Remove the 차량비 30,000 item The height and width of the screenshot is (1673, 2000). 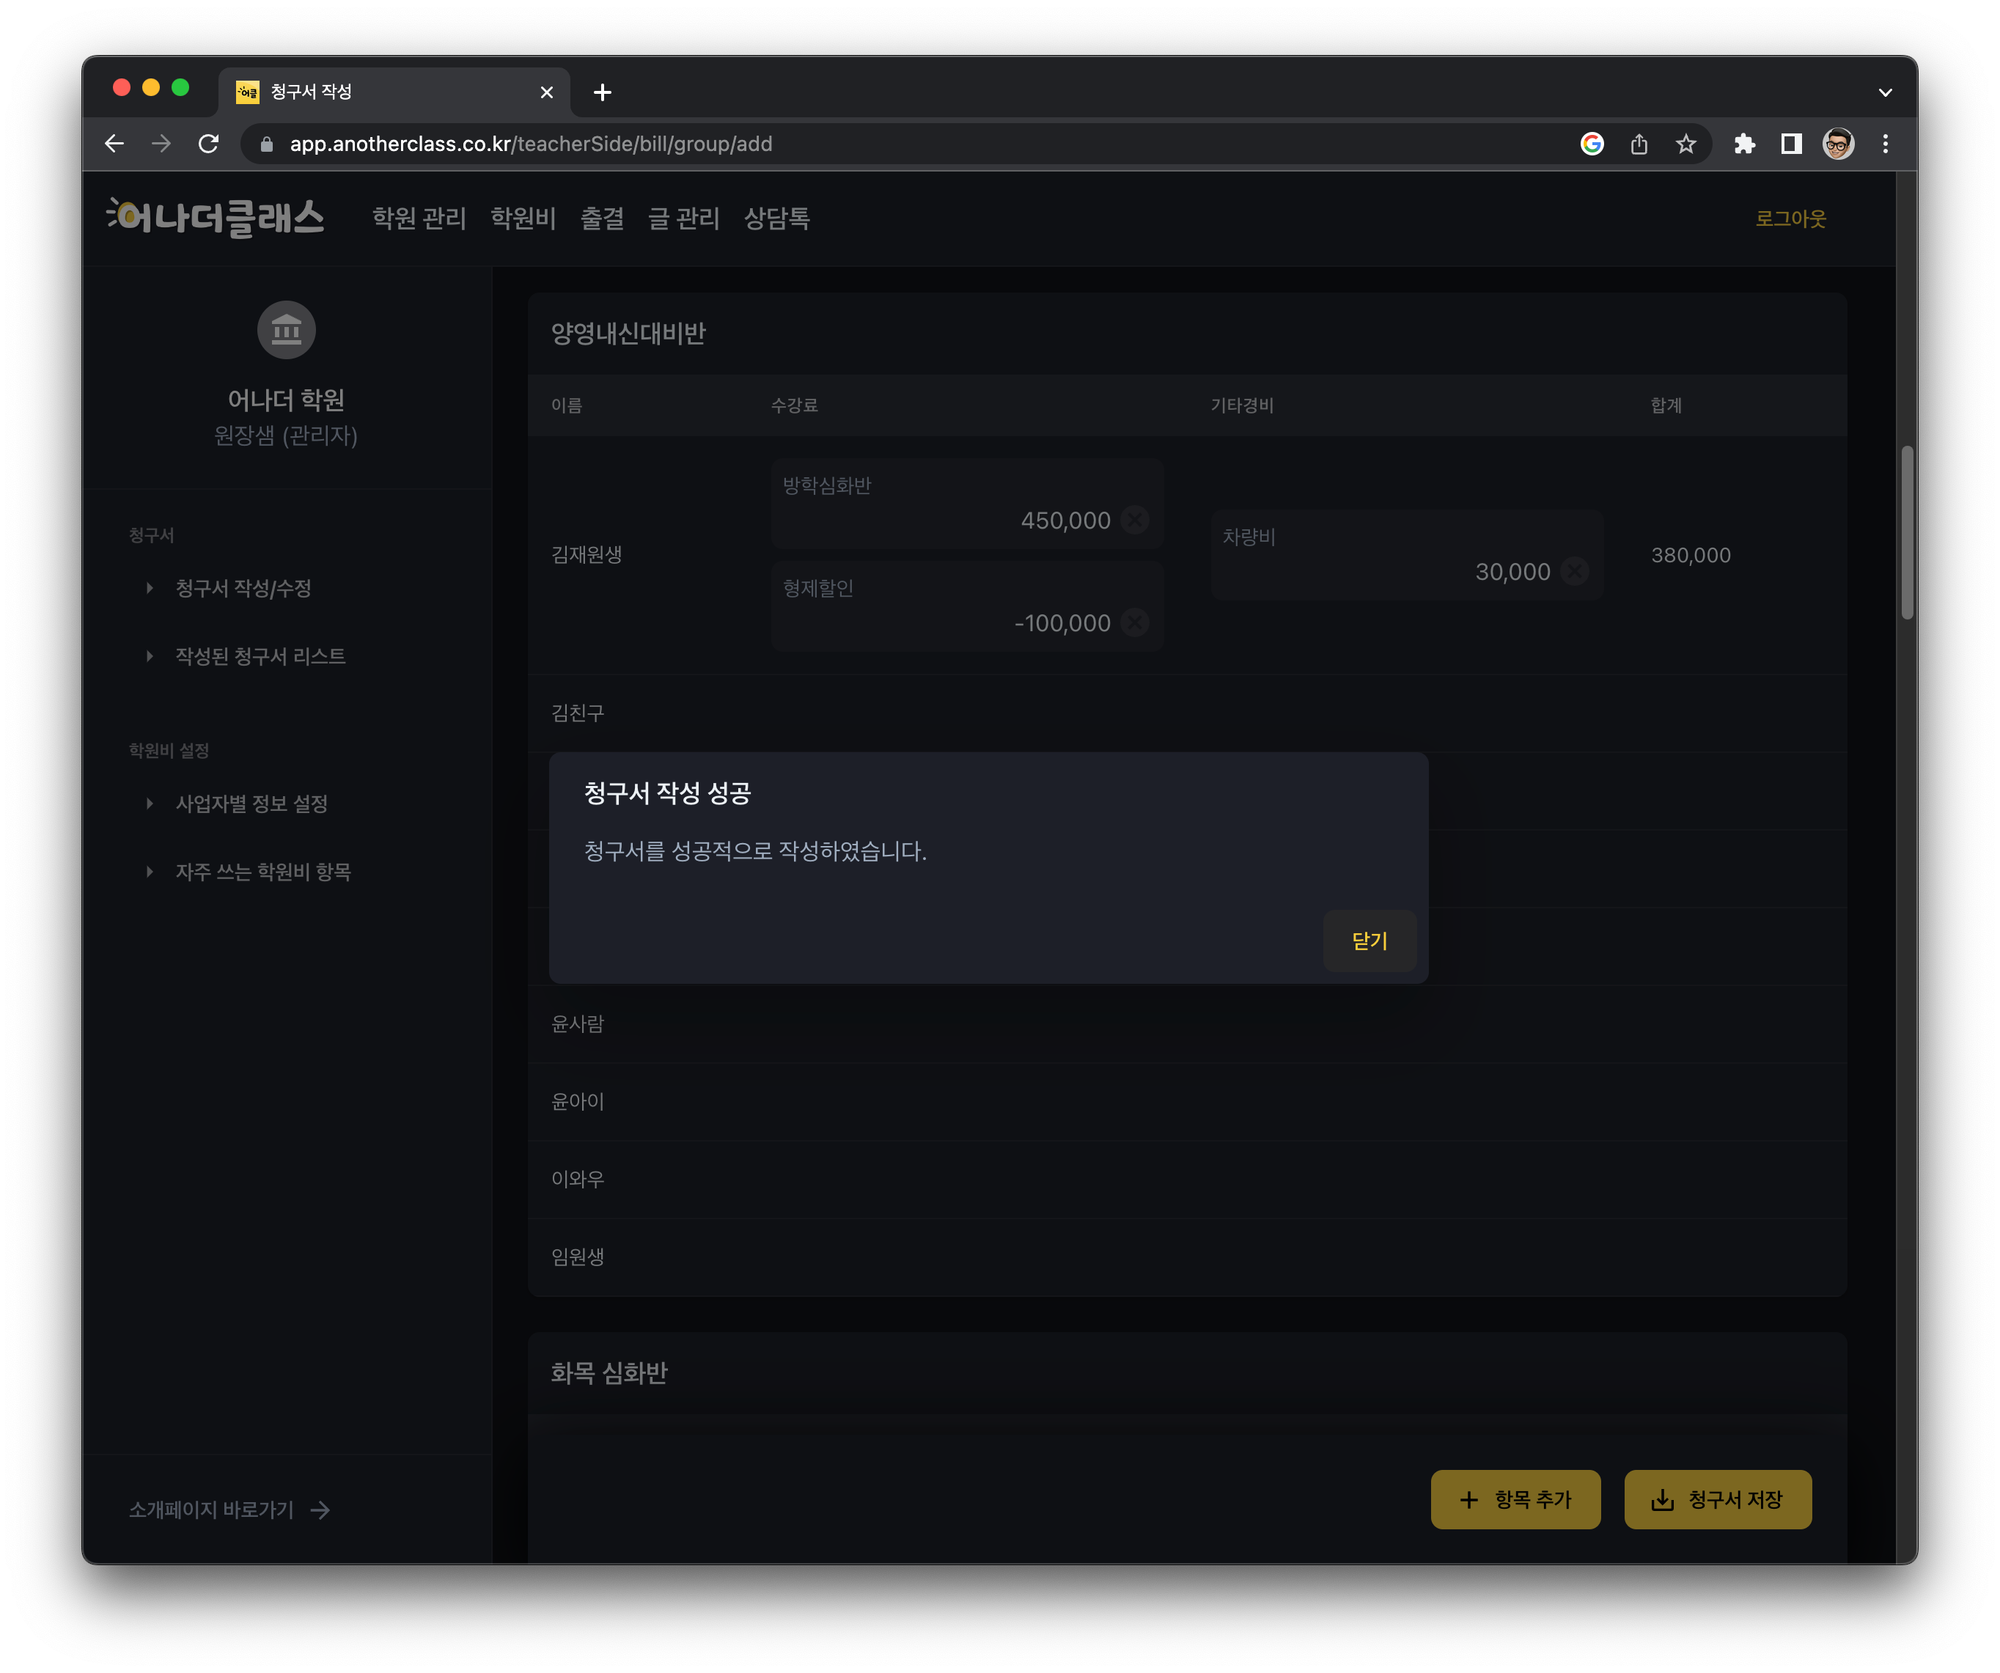1574,571
